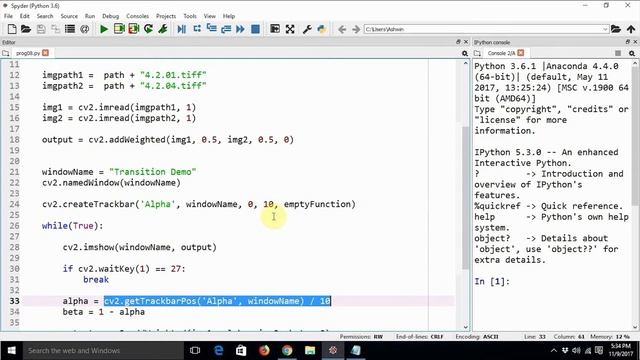Select the prog08.py editor tab
The width and height of the screenshot is (640, 360).
[x=28, y=53]
